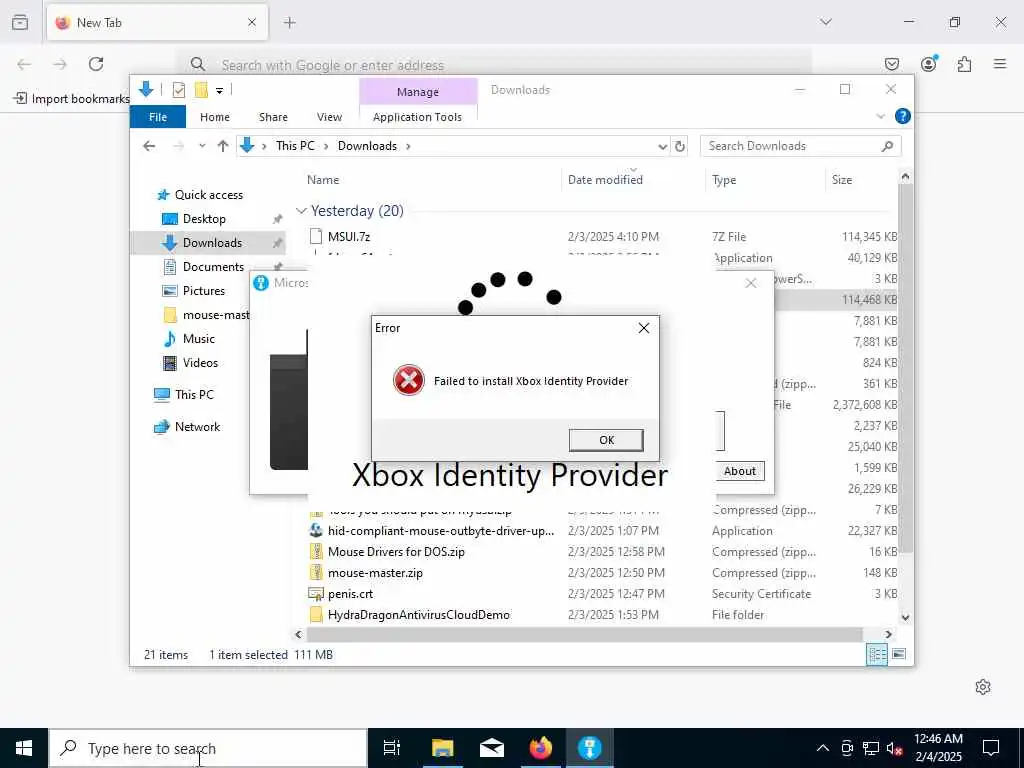Viewport: 1024px width, 768px height.
Task: Reload page in Firefox
Action: pos(96,64)
